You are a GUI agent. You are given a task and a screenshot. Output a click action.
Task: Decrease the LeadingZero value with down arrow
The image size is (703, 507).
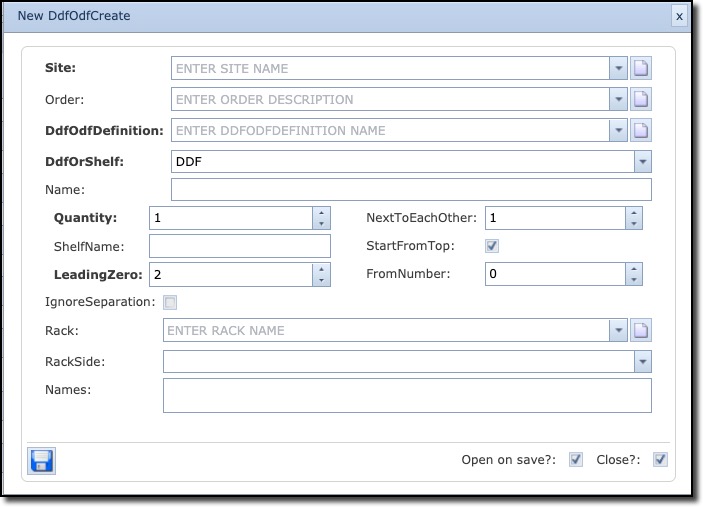(x=320, y=280)
